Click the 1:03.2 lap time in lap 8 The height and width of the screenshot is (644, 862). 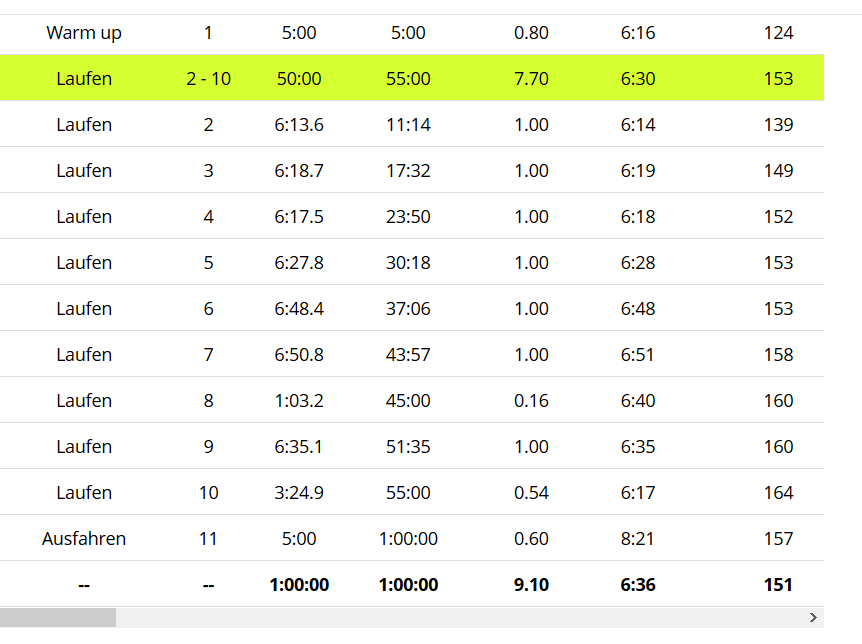pos(299,401)
